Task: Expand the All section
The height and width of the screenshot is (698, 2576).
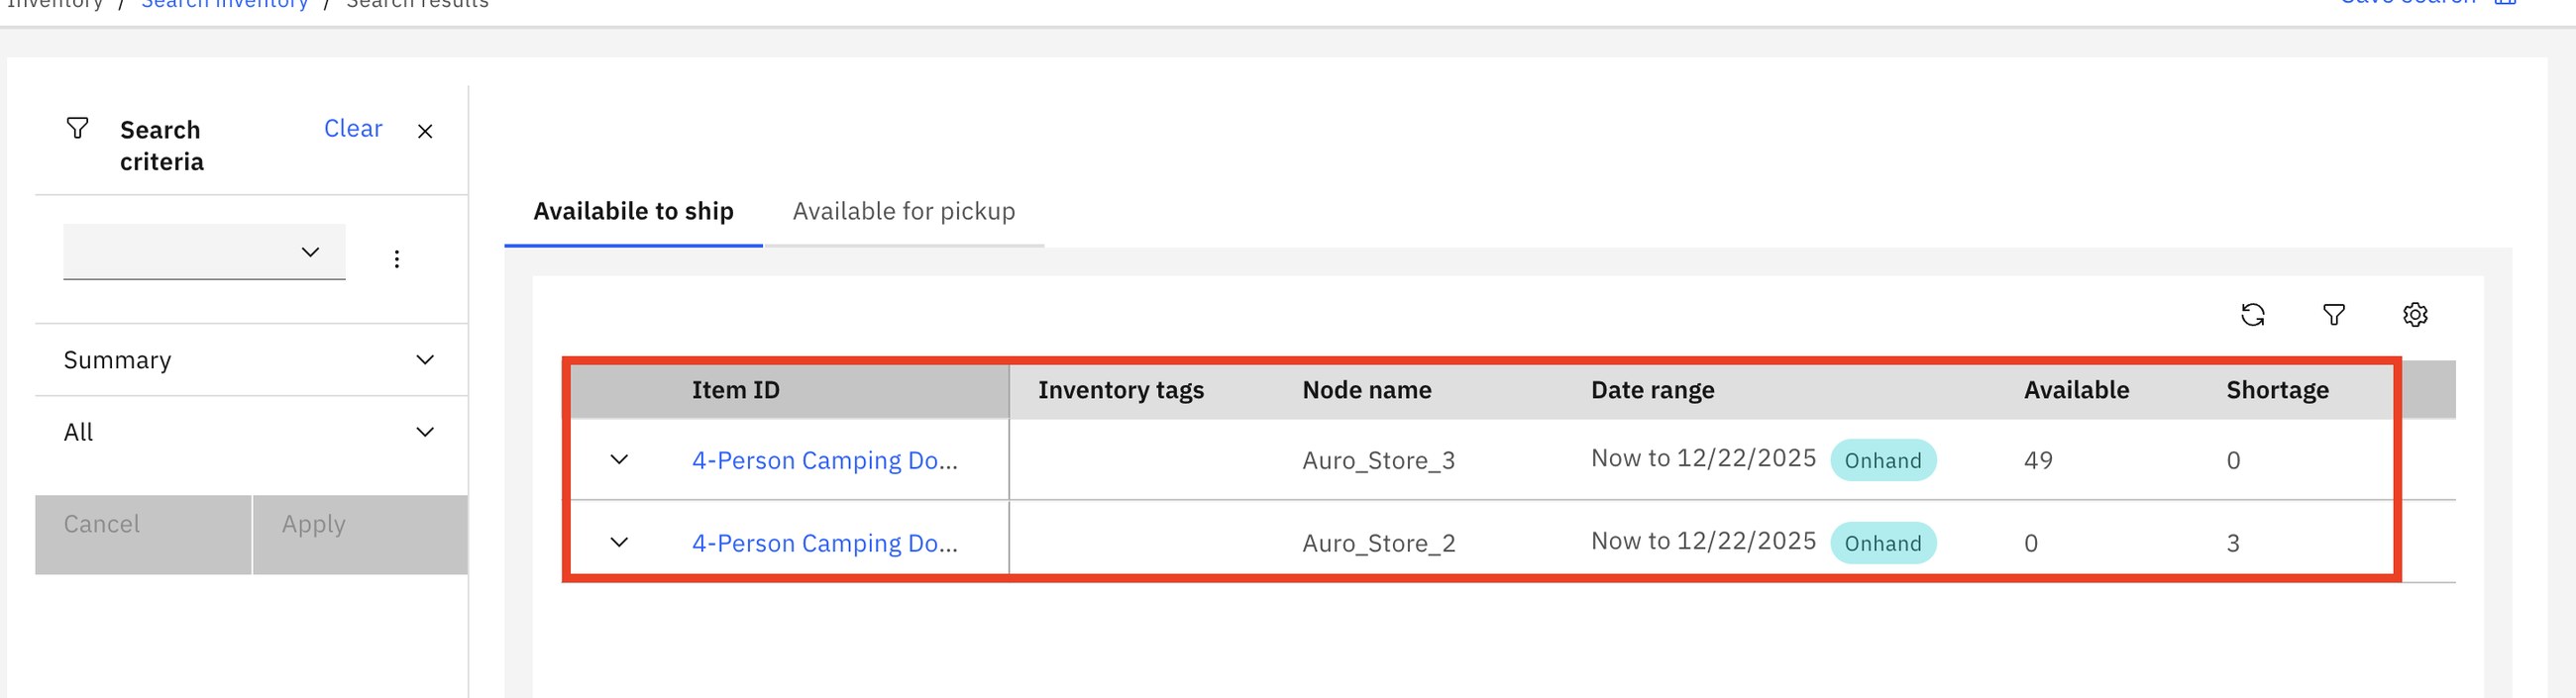Action: [x=251, y=432]
